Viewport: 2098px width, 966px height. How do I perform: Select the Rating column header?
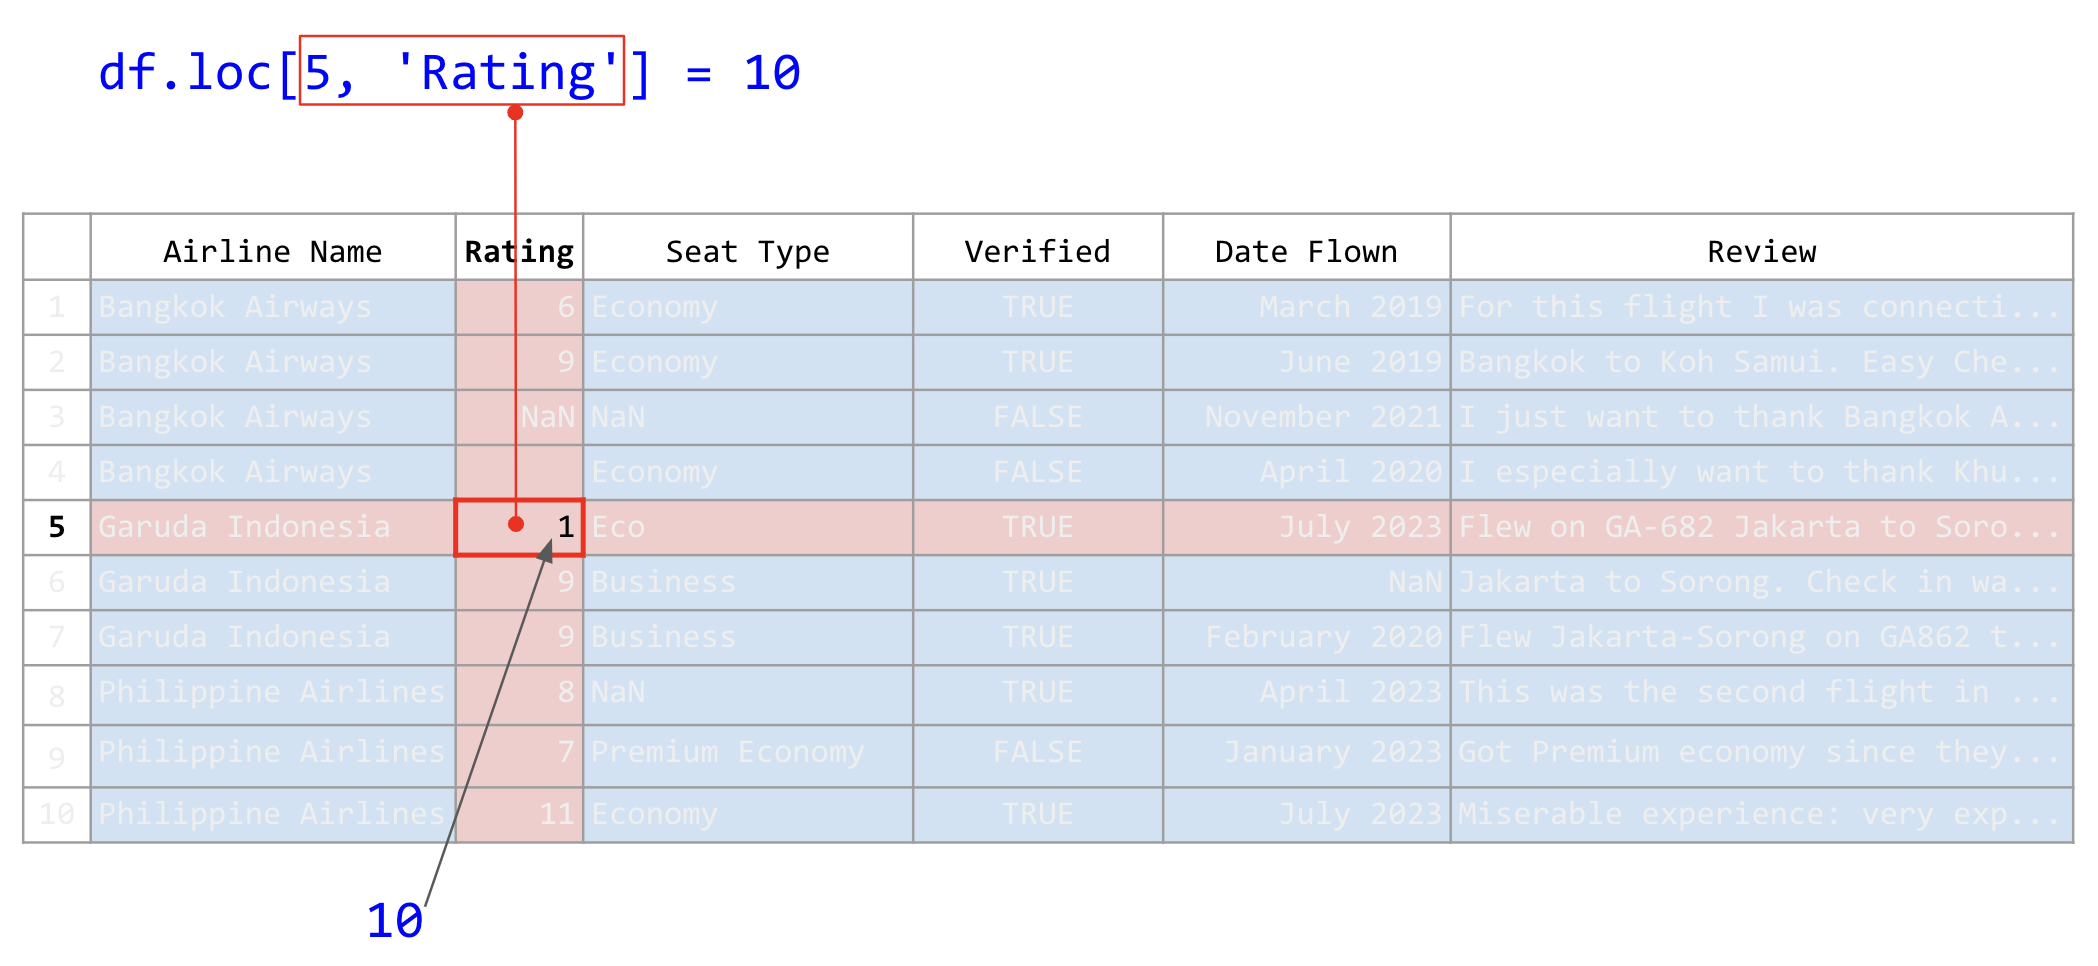coord(519,247)
